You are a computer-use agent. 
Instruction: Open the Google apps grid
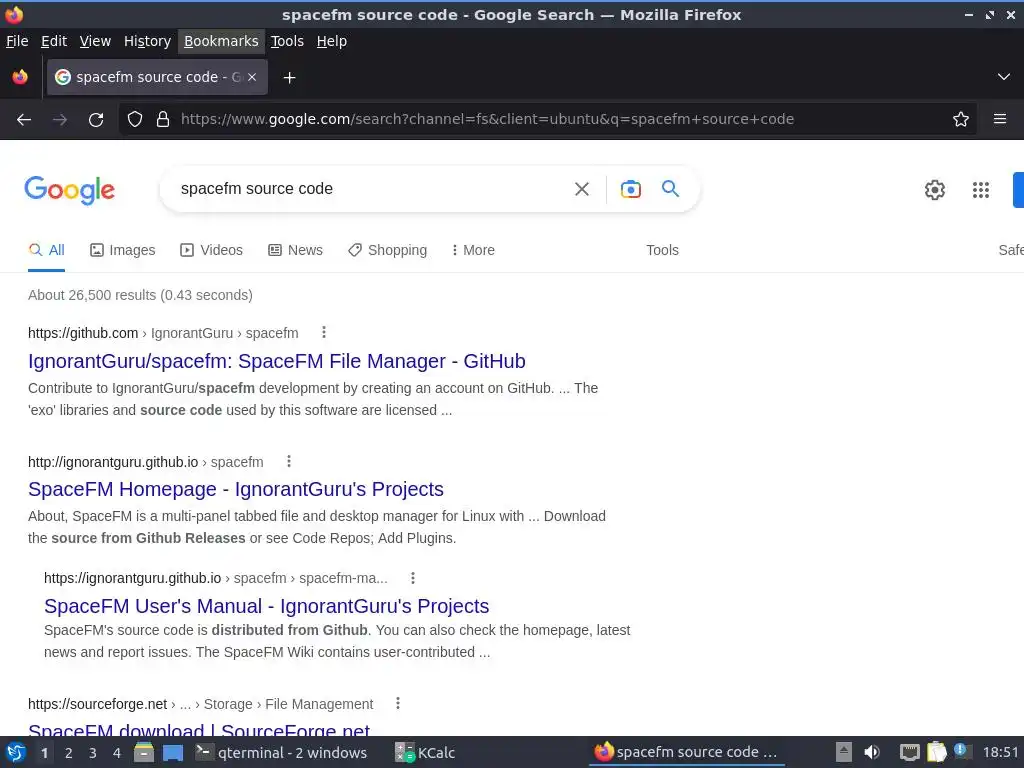tap(981, 189)
